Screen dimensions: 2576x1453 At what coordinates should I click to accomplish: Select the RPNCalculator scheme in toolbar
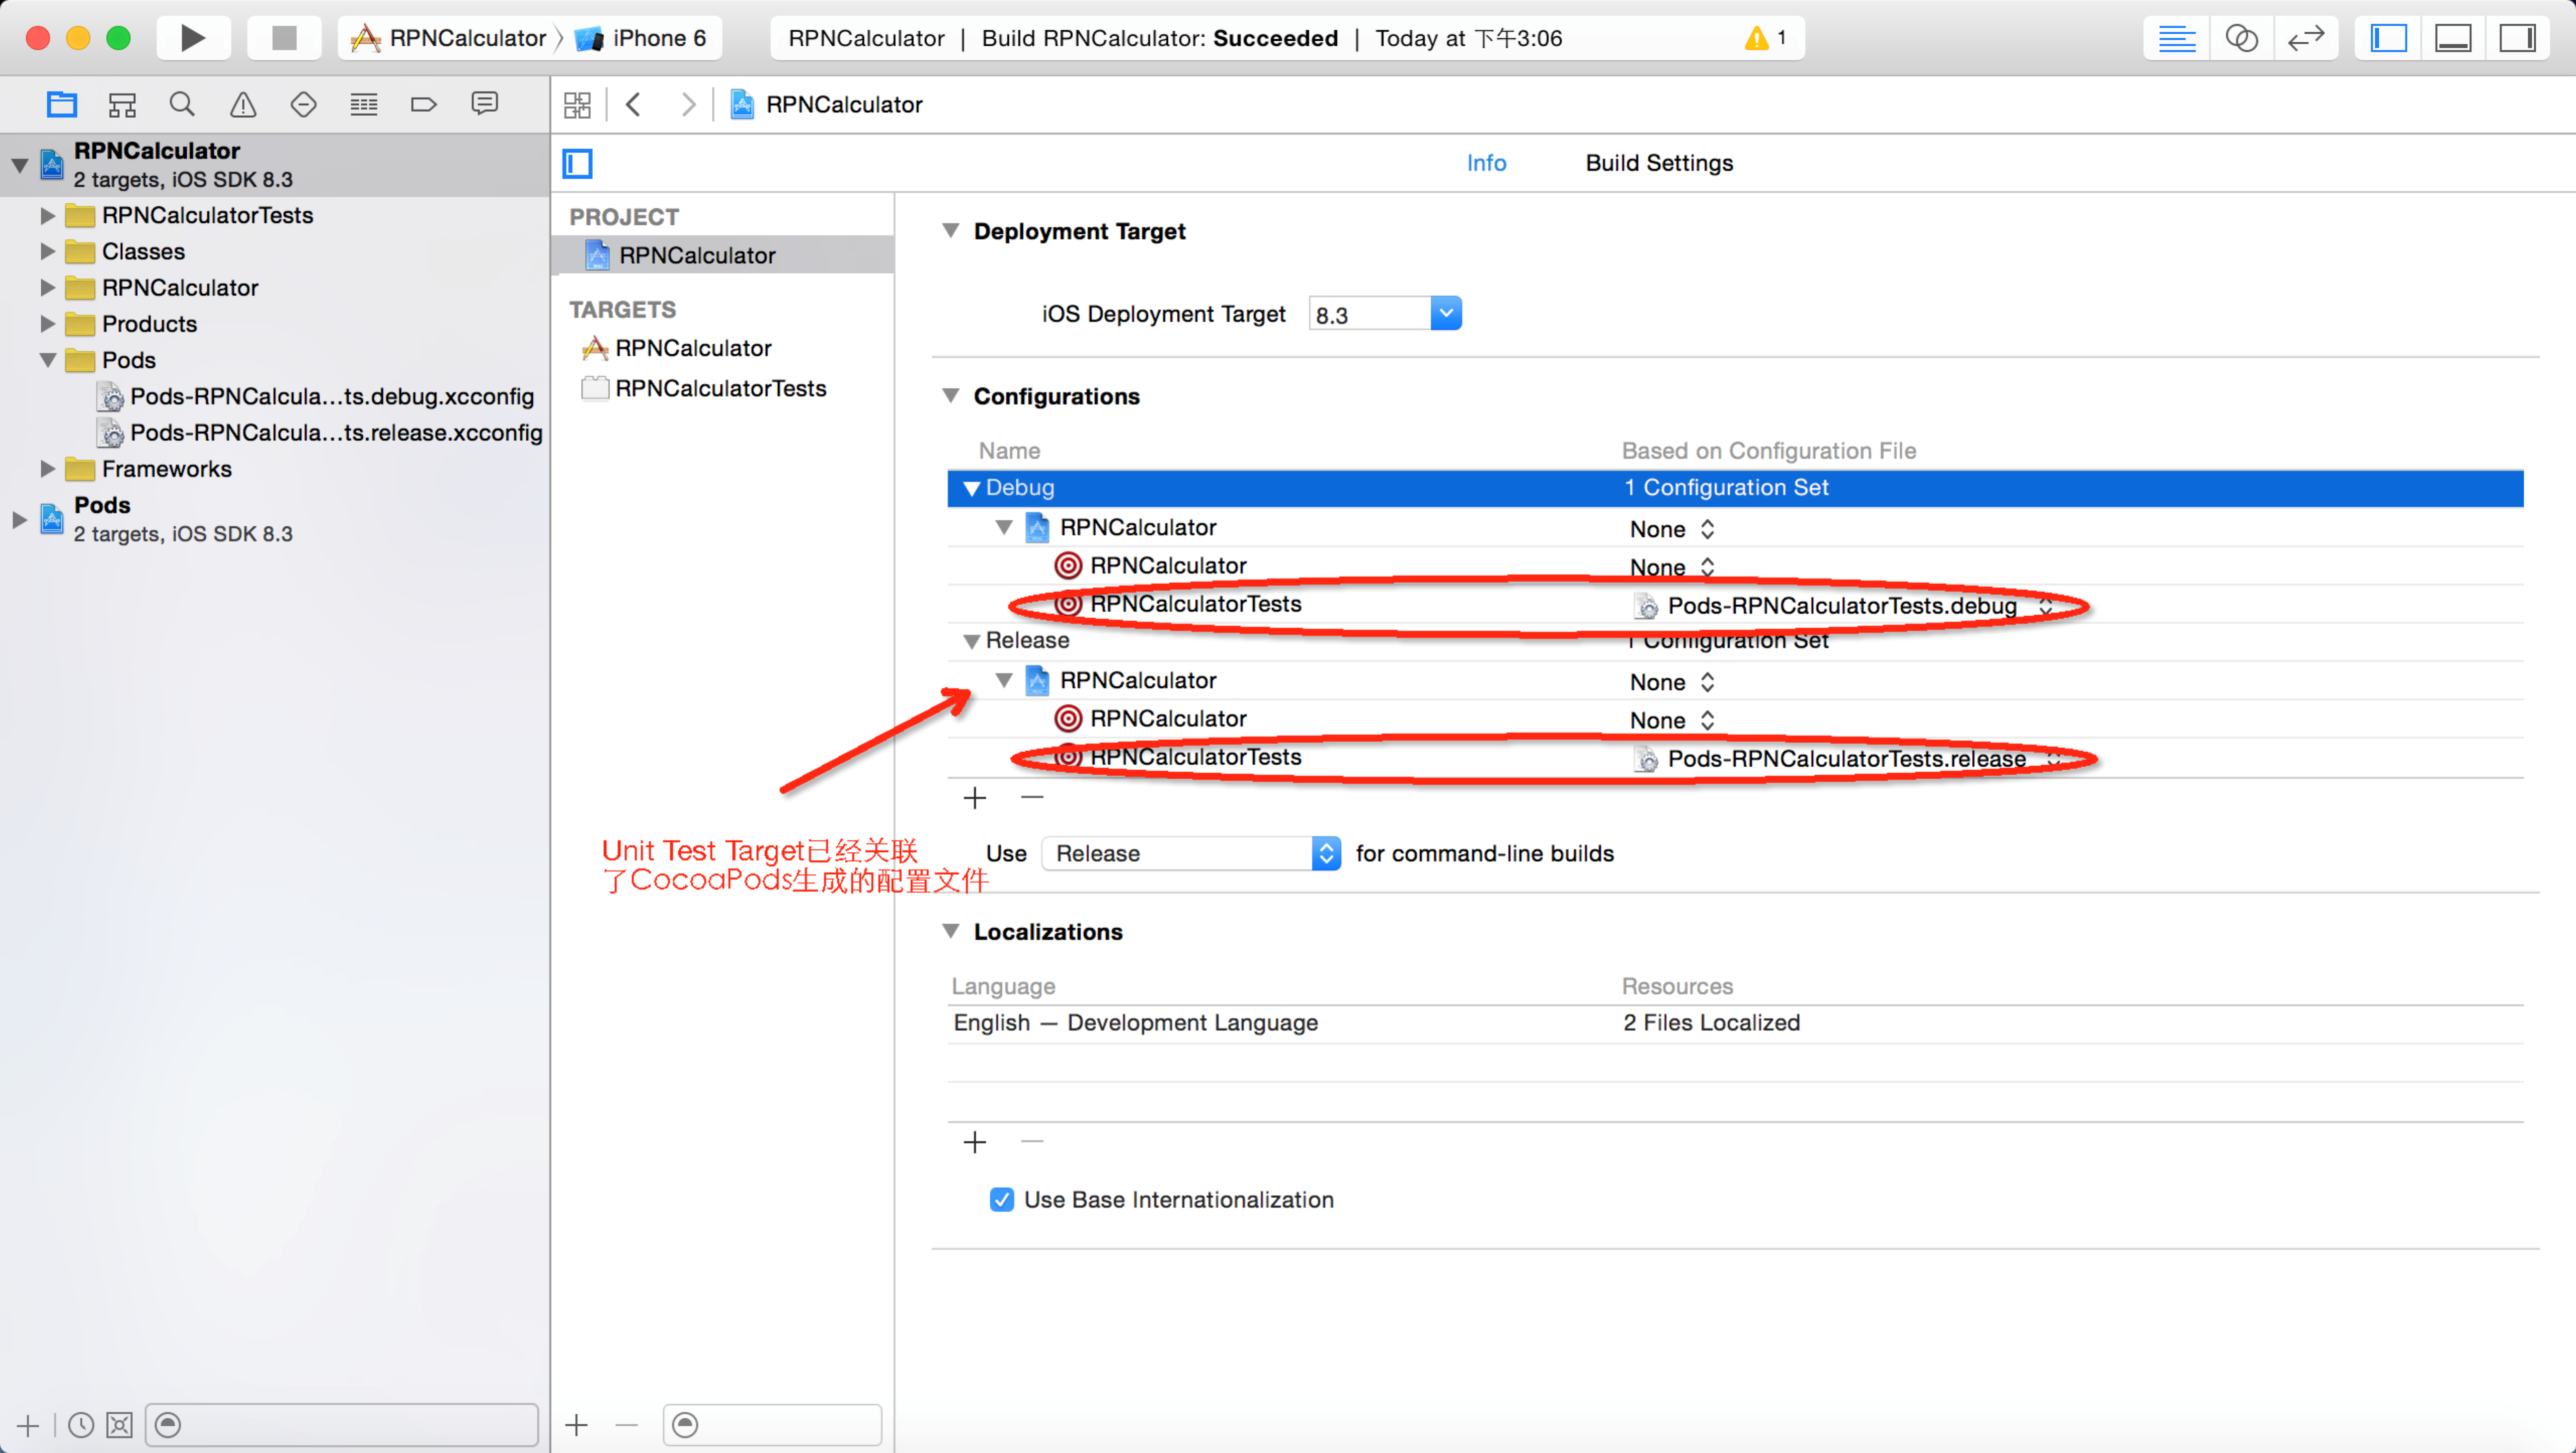coord(449,38)
